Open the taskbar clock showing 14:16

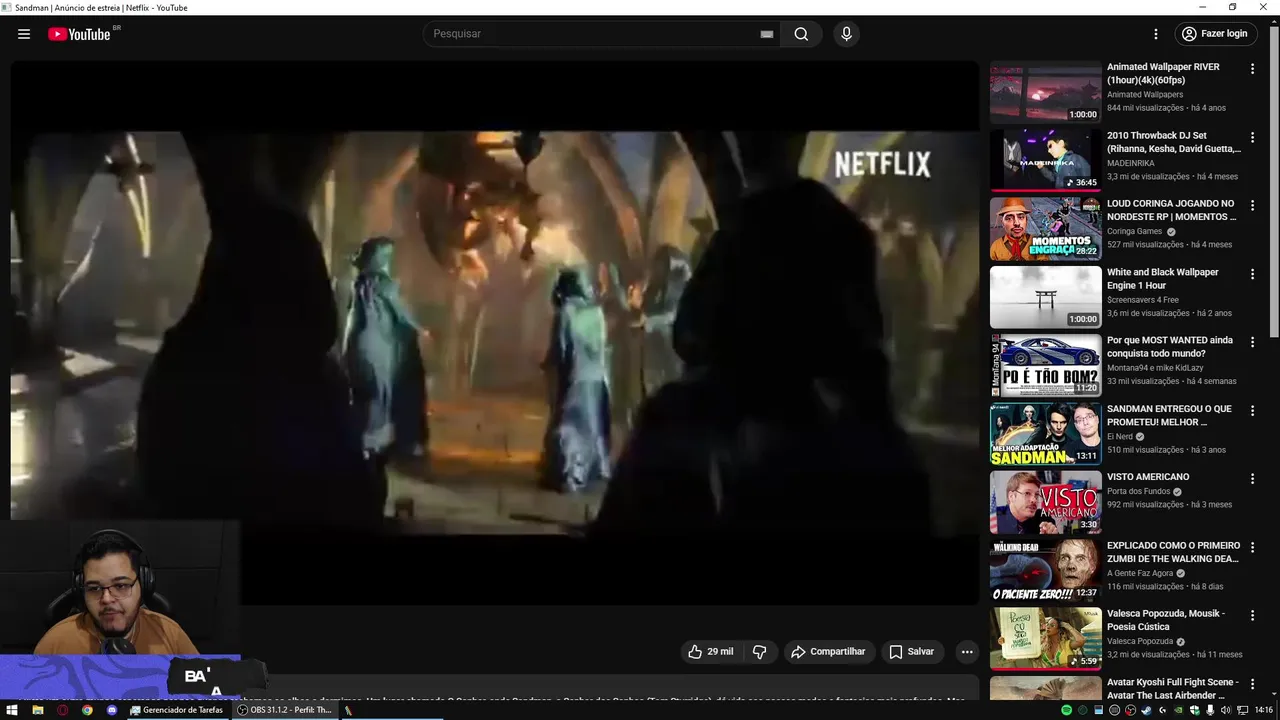pyautogui.click(x=1263, y=710)
